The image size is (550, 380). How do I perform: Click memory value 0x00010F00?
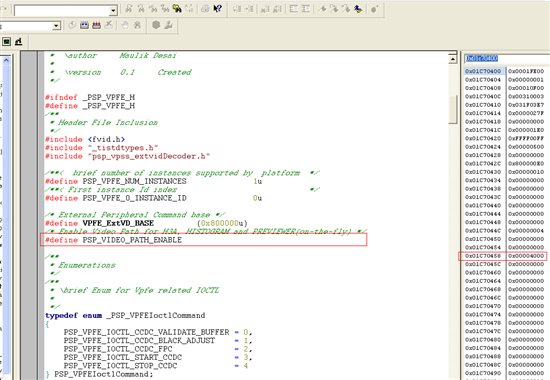pos(526,88)
